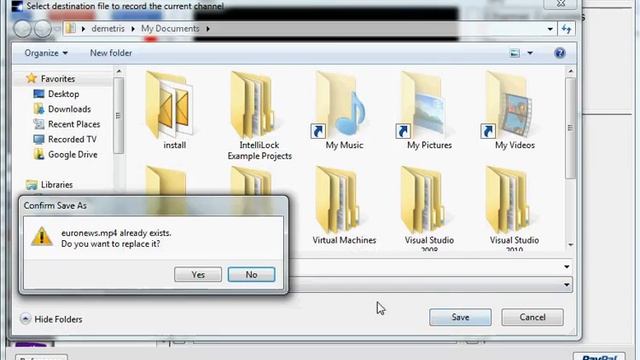Expand arrow after demetris breadcrumb

[x=133, y=29]
